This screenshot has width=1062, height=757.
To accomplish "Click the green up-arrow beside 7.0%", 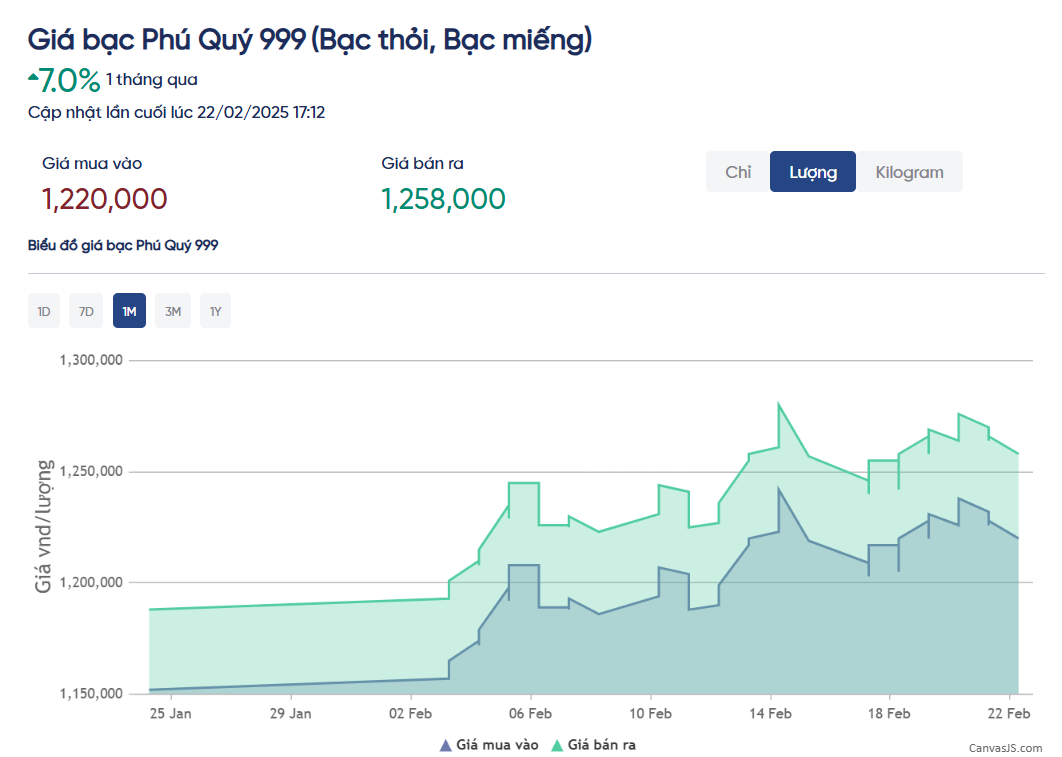I will [x=33, y=76].
